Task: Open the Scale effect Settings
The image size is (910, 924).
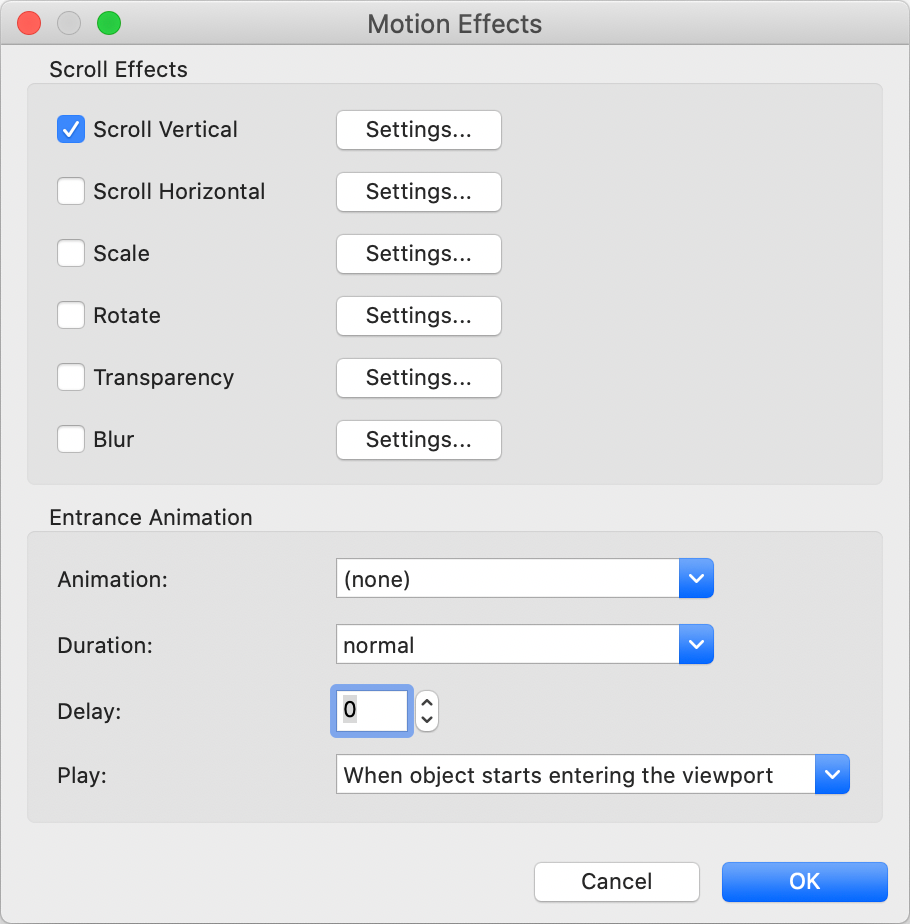Action: (418, 254)
